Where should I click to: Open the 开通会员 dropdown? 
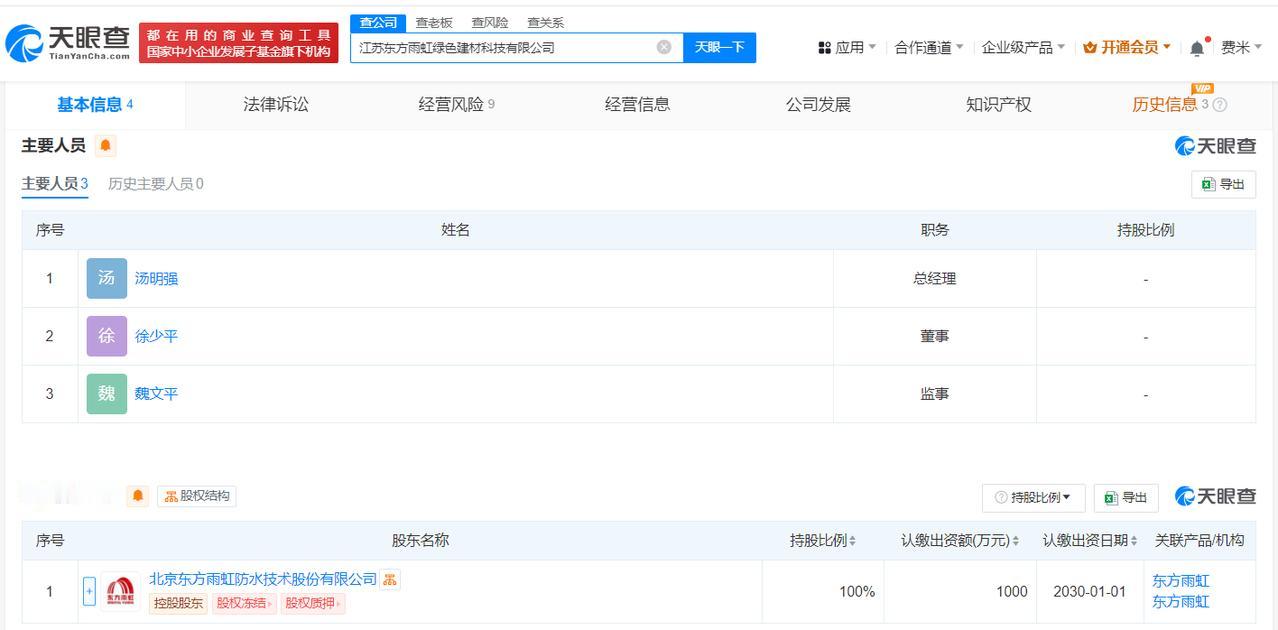point(1127,47)
